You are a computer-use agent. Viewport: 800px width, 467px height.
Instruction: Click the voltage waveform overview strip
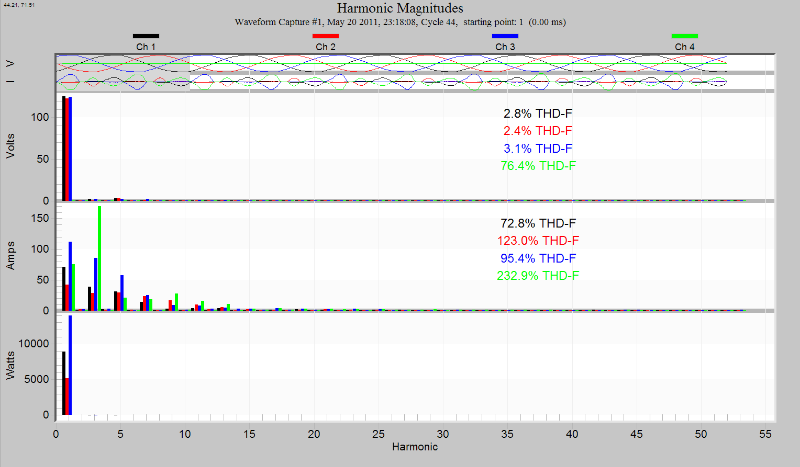click(415, 63)
